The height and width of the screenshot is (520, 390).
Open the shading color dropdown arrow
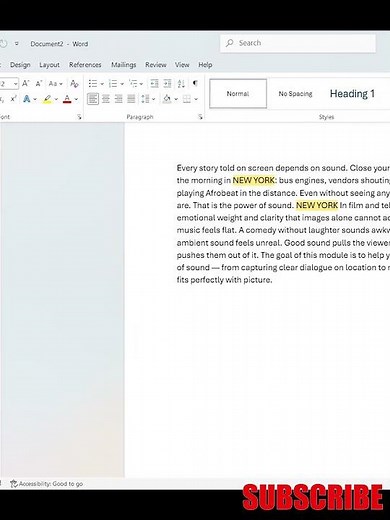coord(176,99)
